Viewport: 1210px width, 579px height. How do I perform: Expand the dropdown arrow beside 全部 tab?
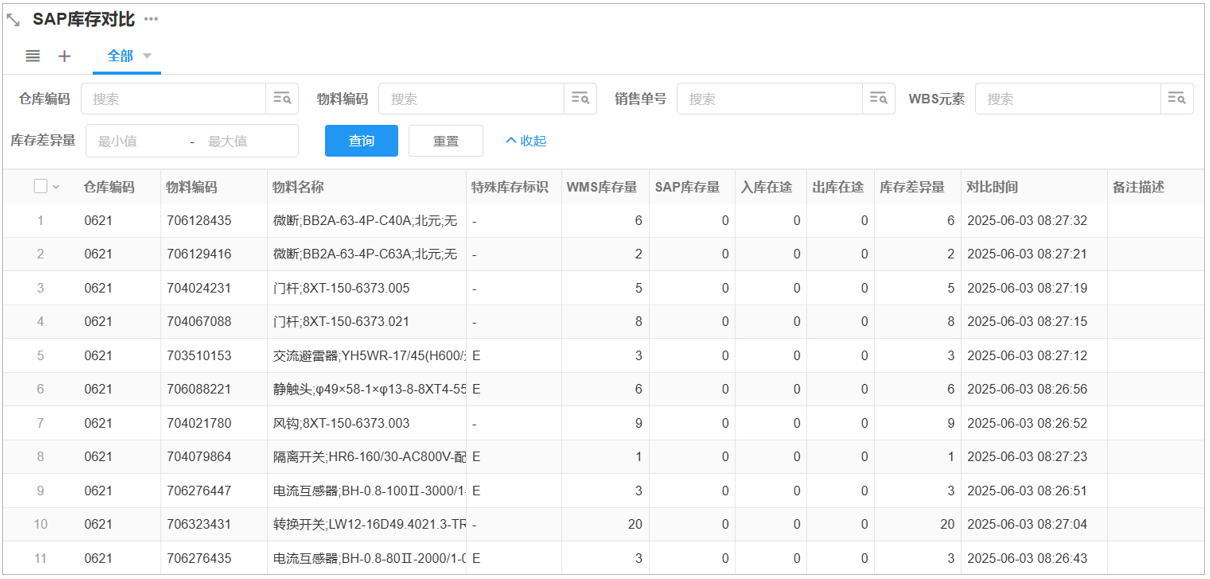147,56
